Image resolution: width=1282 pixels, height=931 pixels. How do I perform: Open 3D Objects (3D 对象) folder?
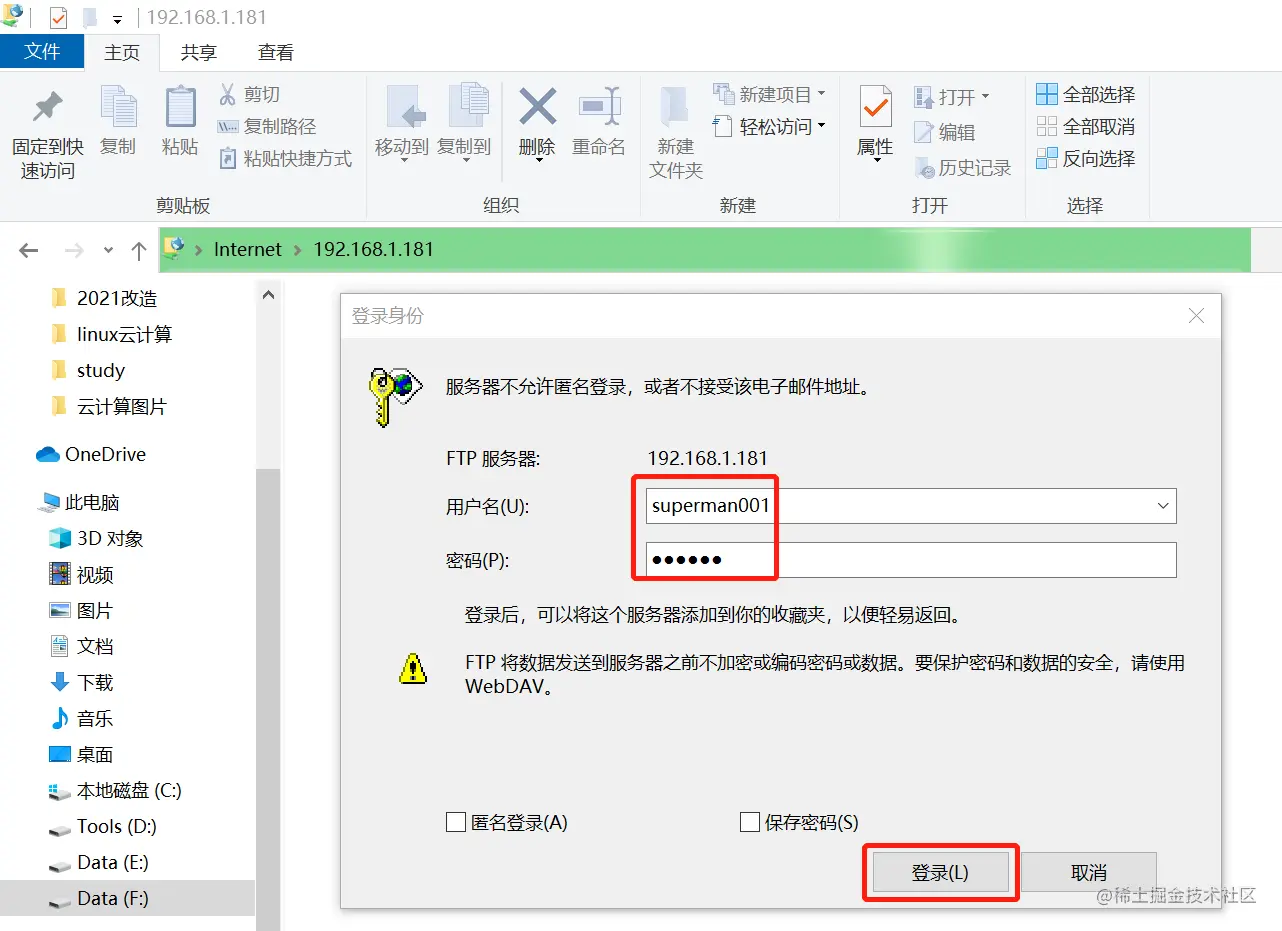96,538
